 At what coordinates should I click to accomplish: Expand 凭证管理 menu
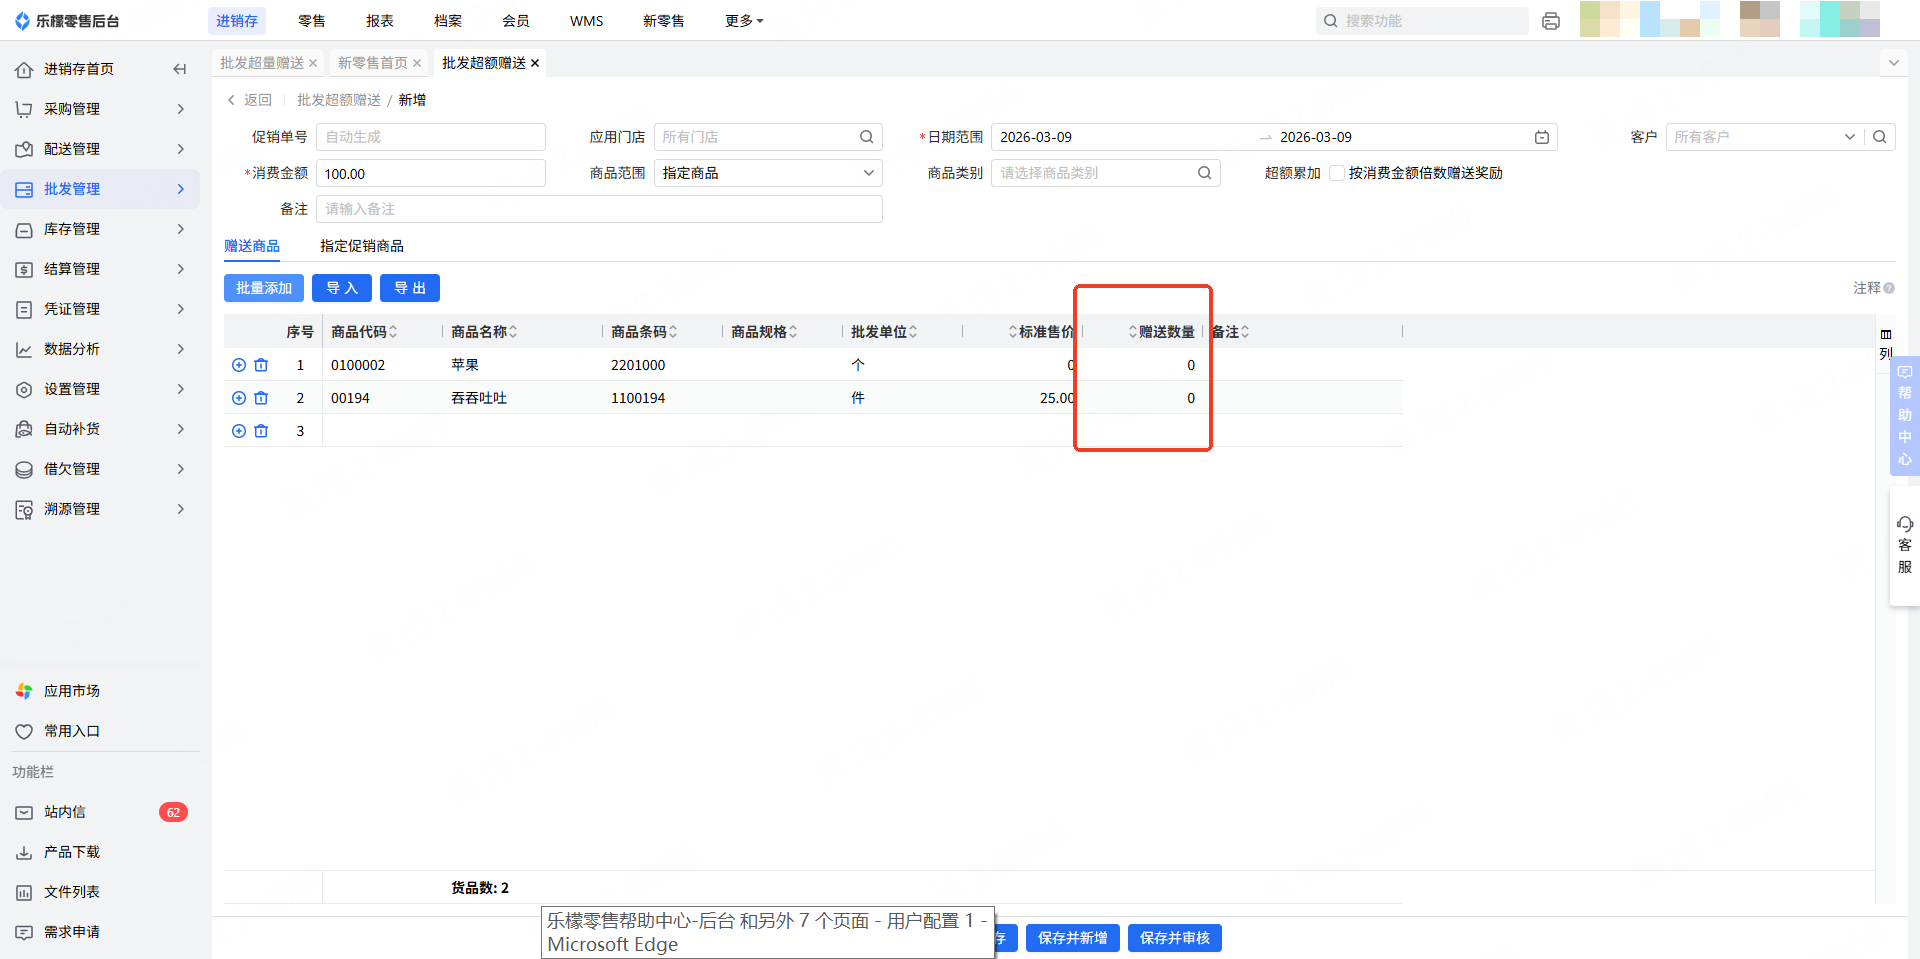click(100, 309)
